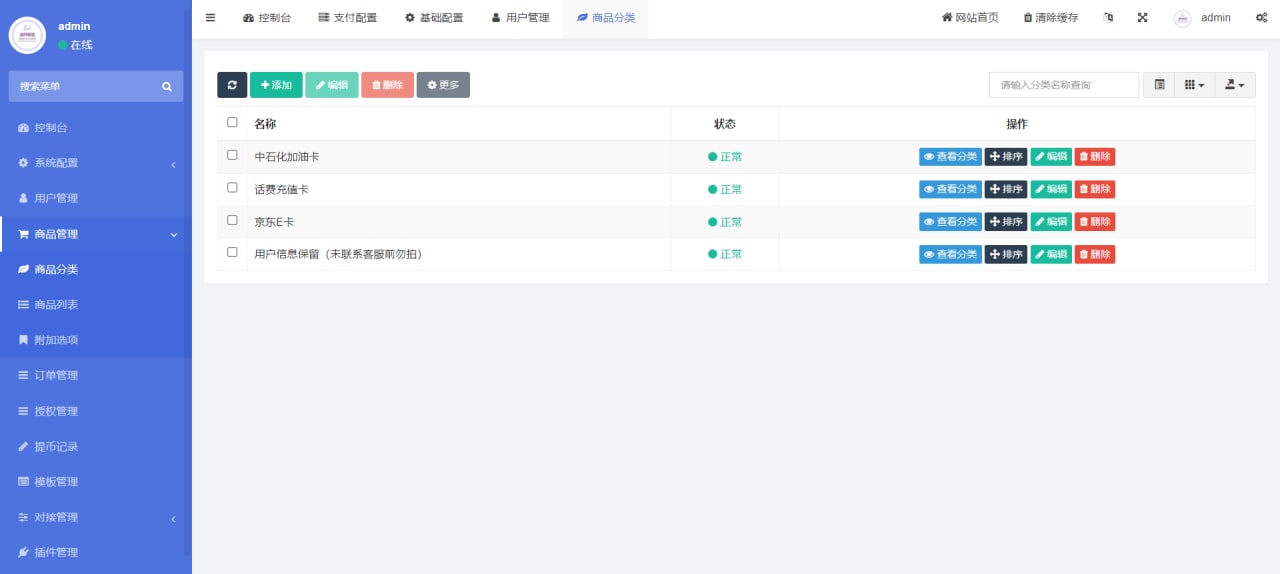This screenshot has width=1280, height=574.
Task: Click the admin avatar in the top header
Action: pyautogui.click(x=1182, y=18)
